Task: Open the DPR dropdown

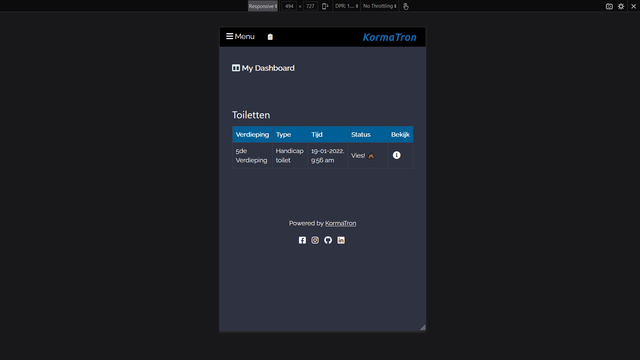Action: click(346, 6)
